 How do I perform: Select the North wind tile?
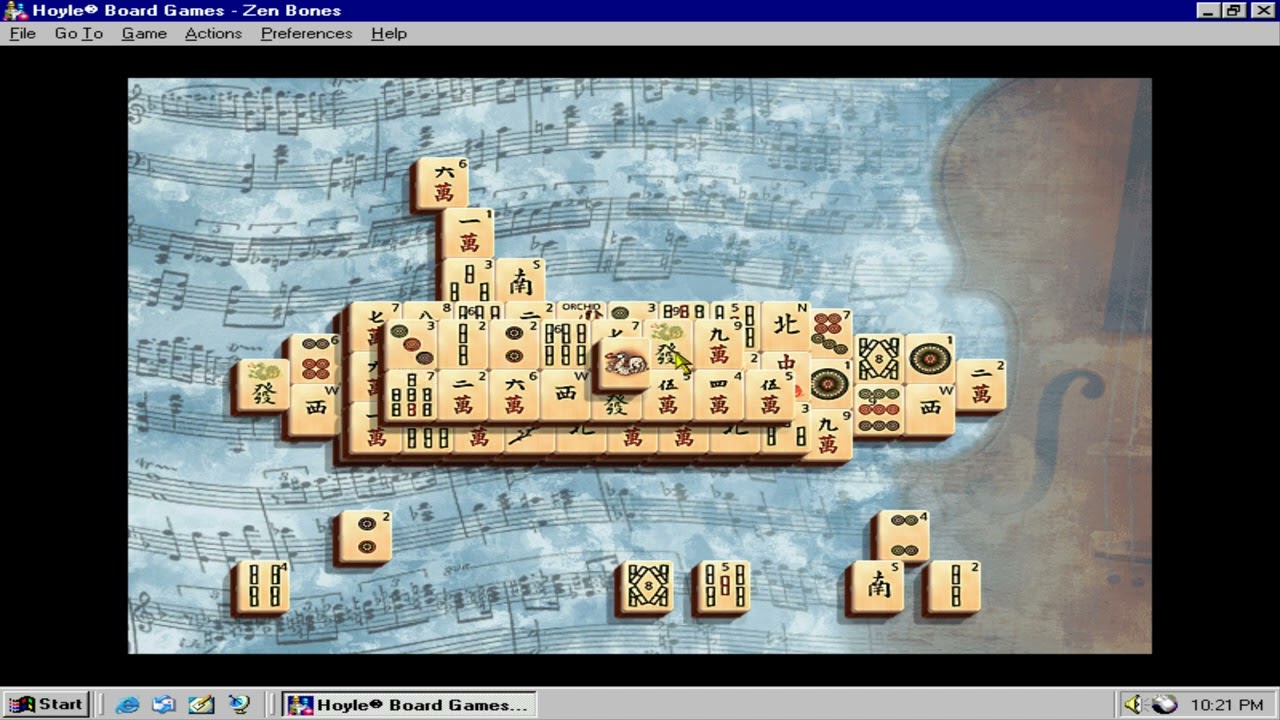tap(786, 326)
